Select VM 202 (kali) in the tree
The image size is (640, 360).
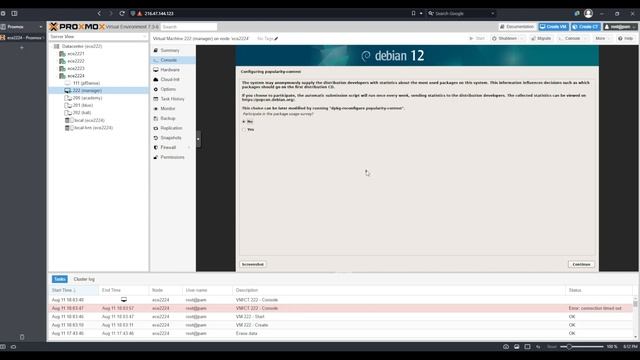tap(82, 113)
